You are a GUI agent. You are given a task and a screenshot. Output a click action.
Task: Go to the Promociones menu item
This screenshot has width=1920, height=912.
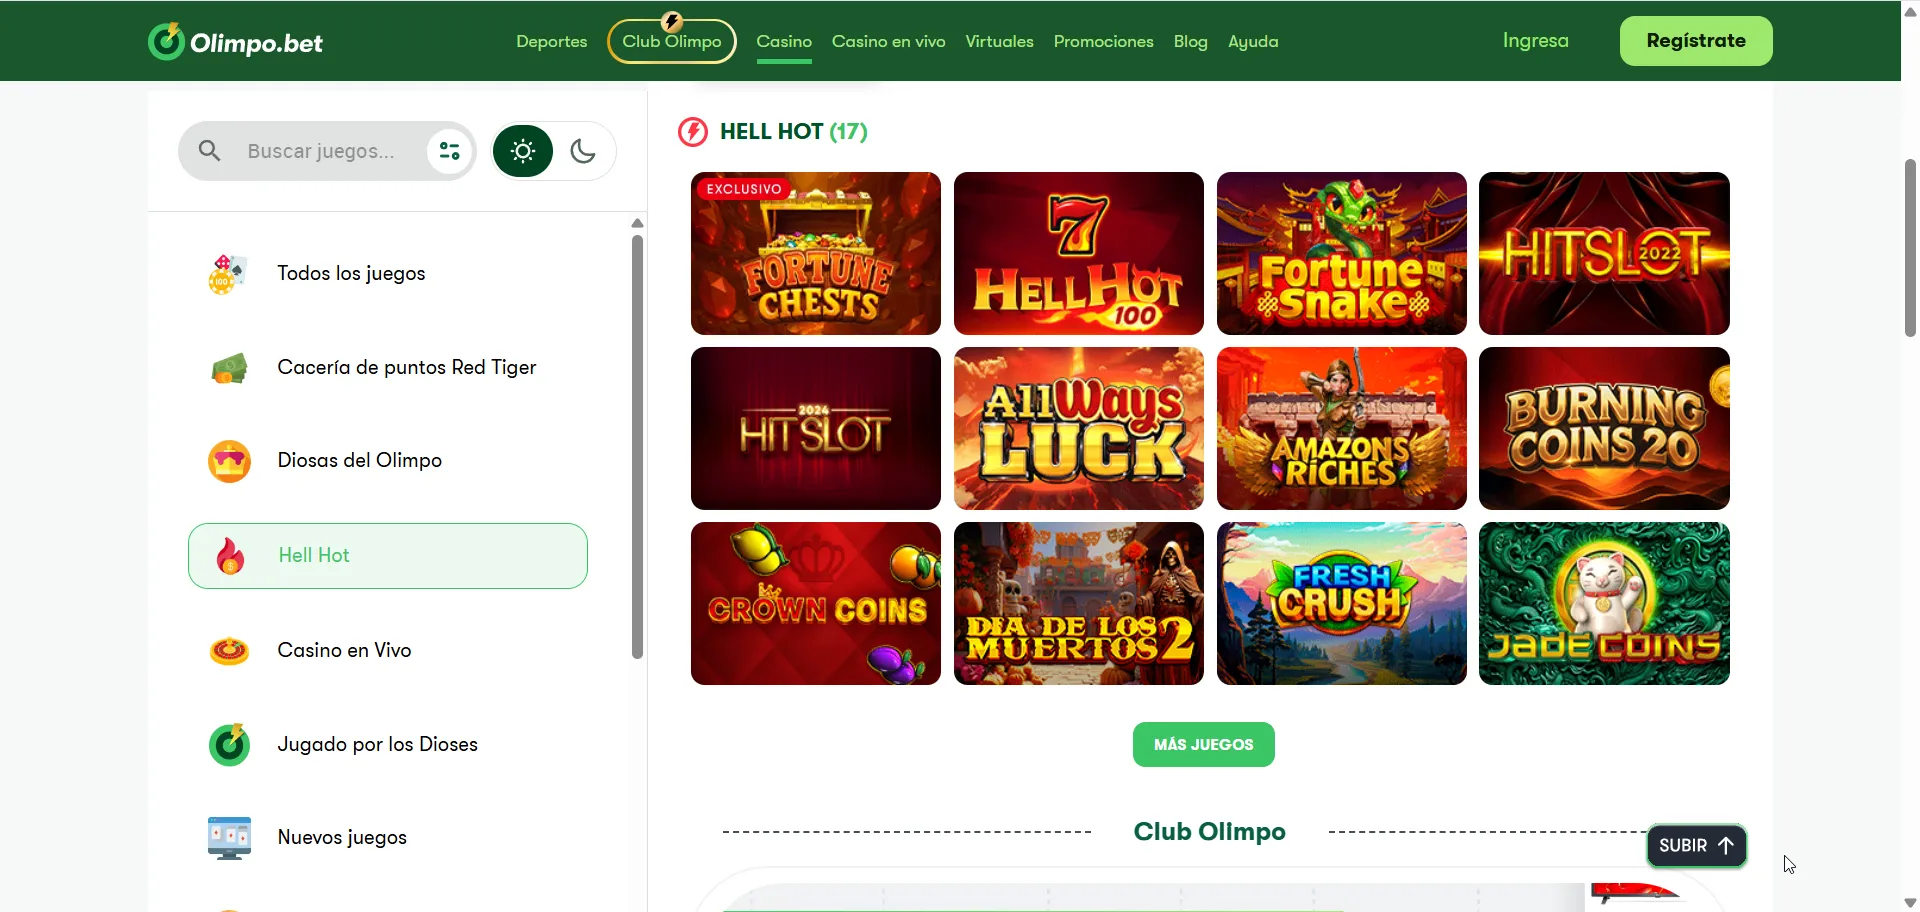click(1103, 41)
